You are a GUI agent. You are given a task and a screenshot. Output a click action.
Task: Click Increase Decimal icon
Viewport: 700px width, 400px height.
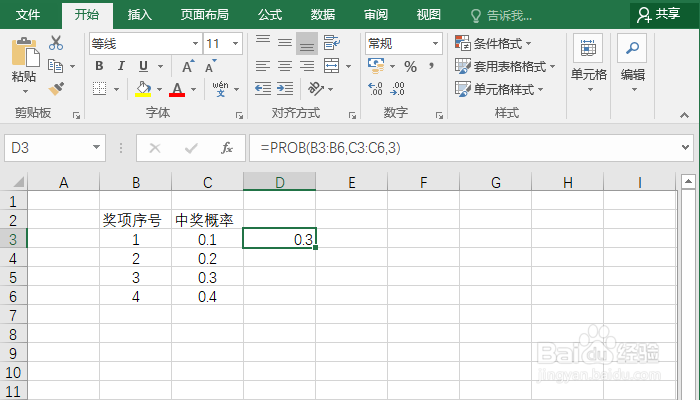pos(375,88)
